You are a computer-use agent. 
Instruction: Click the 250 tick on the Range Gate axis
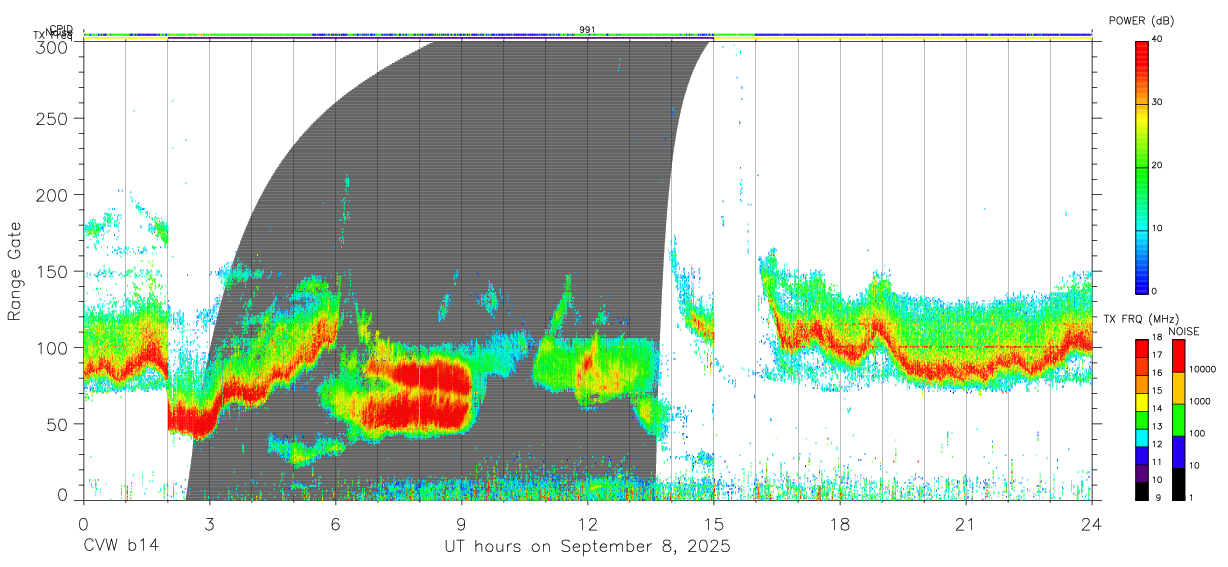pos(53,118)
